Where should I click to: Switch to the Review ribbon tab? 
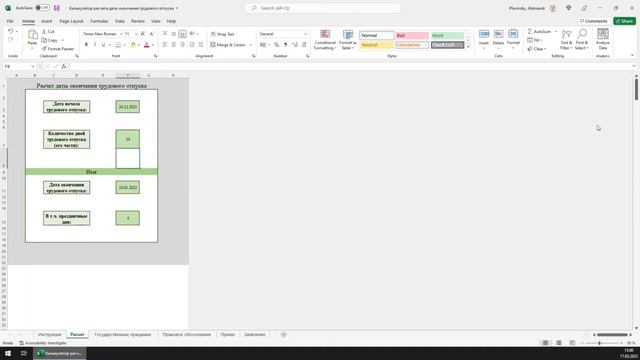coord(138,21)
